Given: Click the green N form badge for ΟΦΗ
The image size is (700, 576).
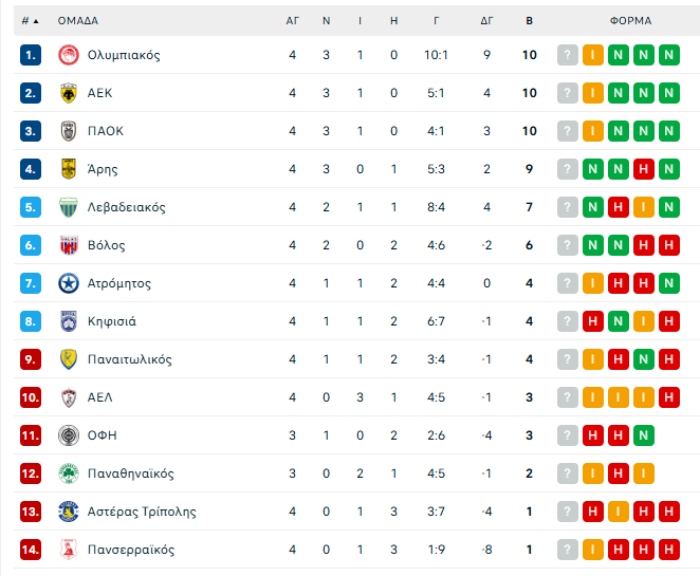Looking at the screenshot, I should click(x=643, y=435).
